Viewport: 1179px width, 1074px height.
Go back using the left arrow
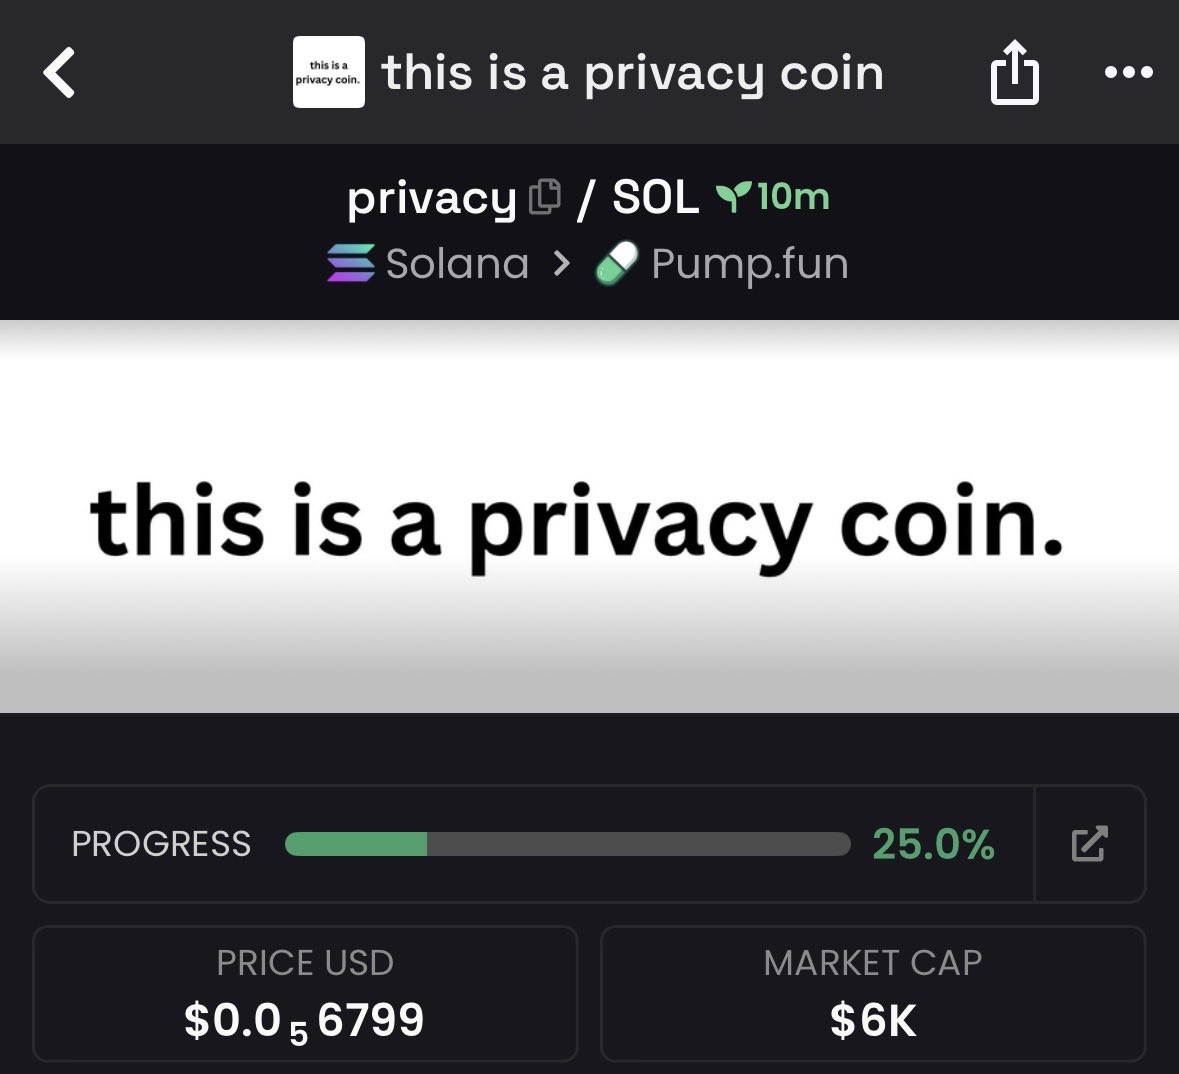point(59,73)
